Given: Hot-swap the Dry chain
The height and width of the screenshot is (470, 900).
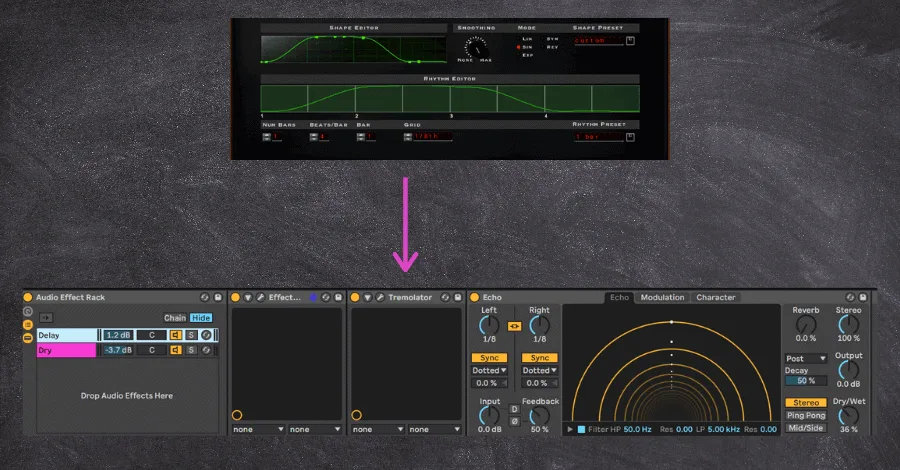Looking at the screenshot, I should [x=206, y=350].
